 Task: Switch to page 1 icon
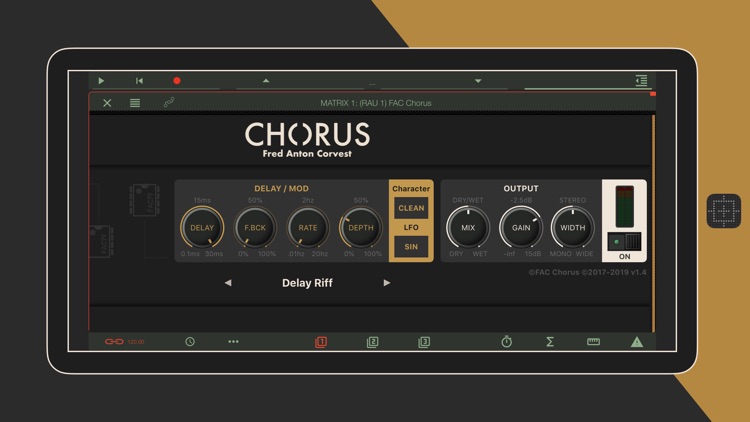point(321,342)
